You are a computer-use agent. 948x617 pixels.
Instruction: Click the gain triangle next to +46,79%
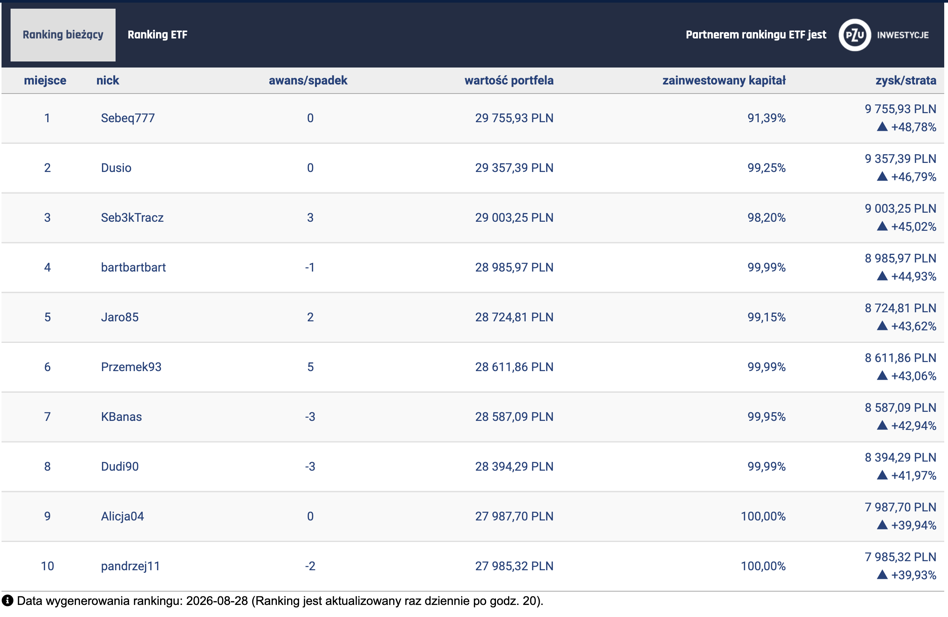point(882,176)
